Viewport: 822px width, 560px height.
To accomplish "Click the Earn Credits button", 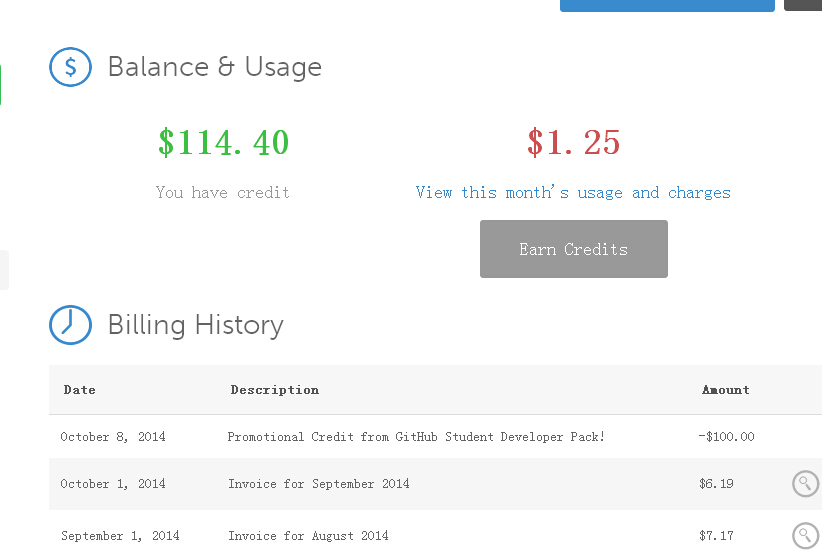I will tap(574, 249).
